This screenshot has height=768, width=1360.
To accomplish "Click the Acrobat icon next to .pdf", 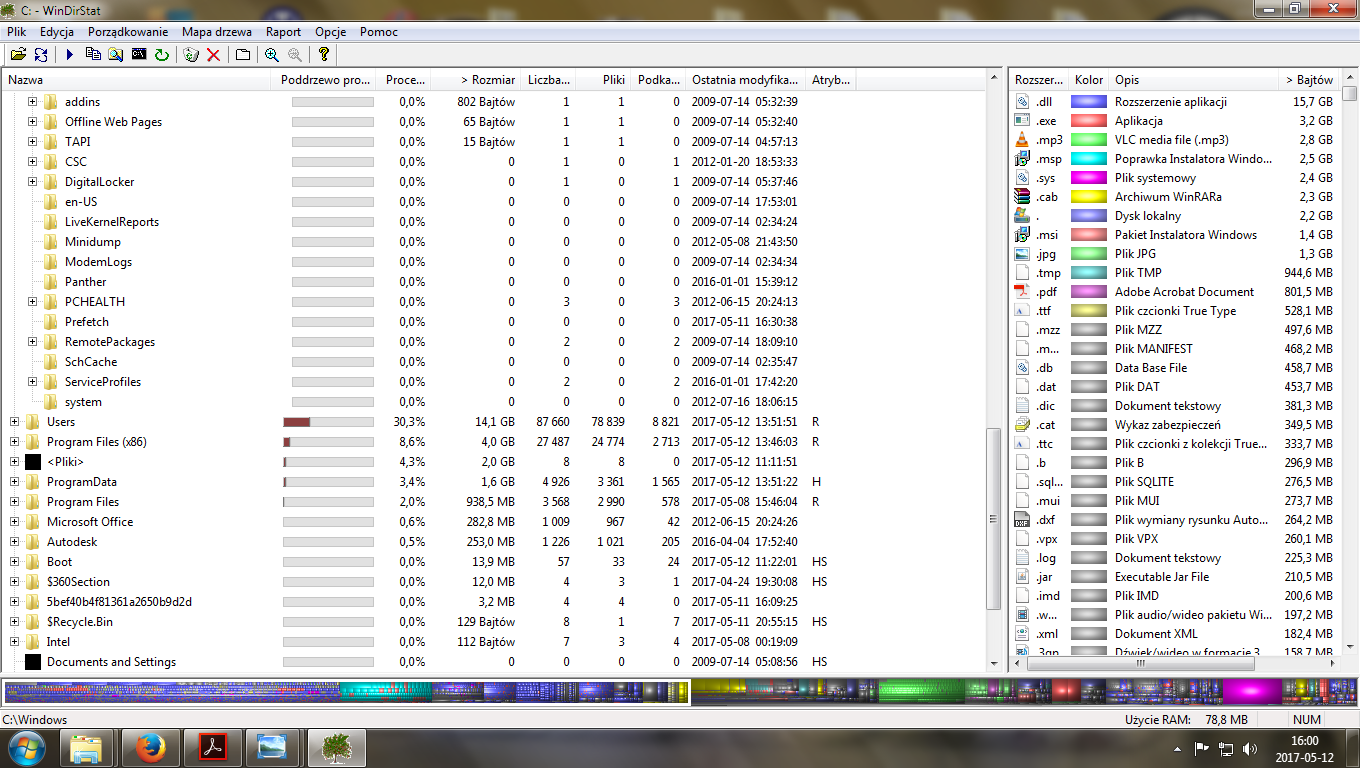I will click(x=1022, y=292).
